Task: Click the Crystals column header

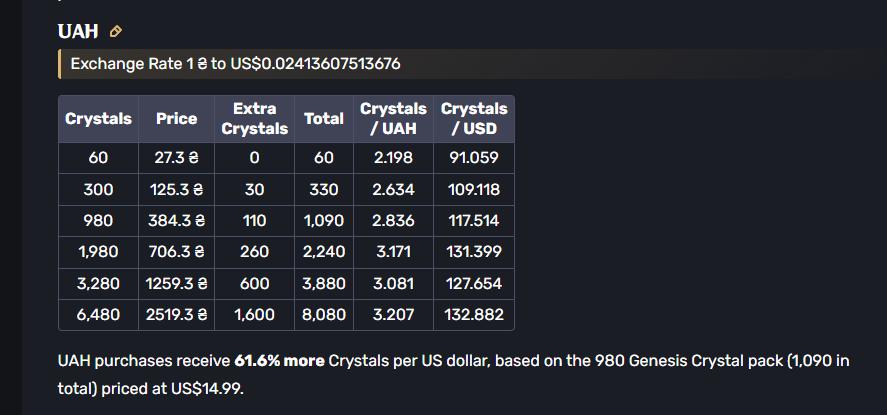Action: pyautogui.click(x=99, y=119)
